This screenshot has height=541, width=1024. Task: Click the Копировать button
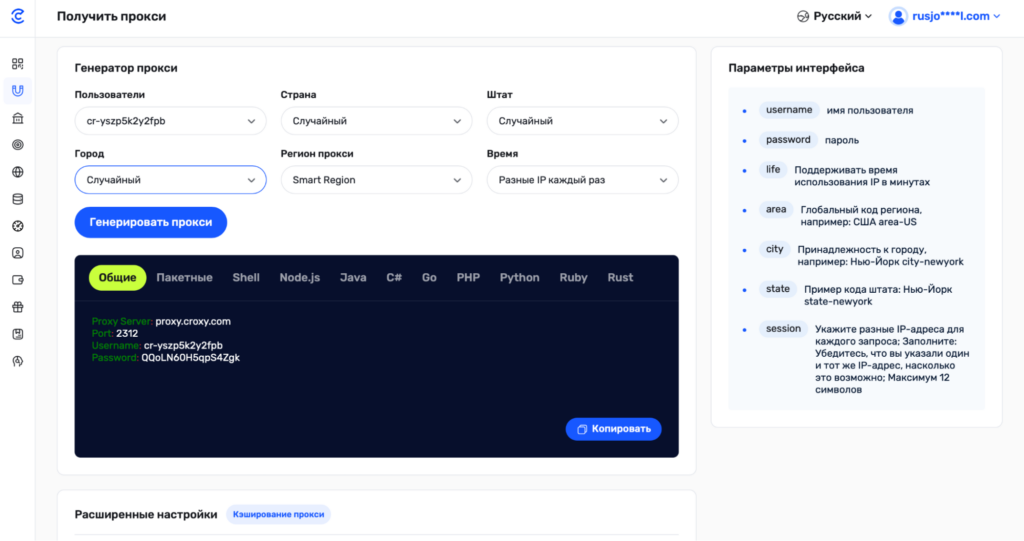coord(613,429)
